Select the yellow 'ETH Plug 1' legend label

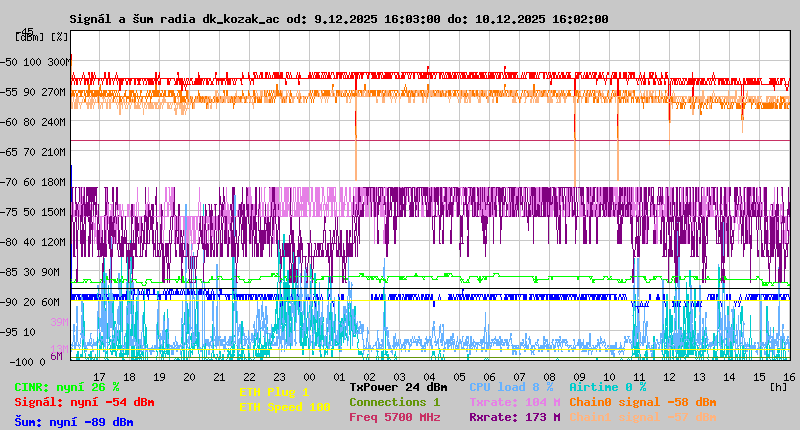pos(274,392)
